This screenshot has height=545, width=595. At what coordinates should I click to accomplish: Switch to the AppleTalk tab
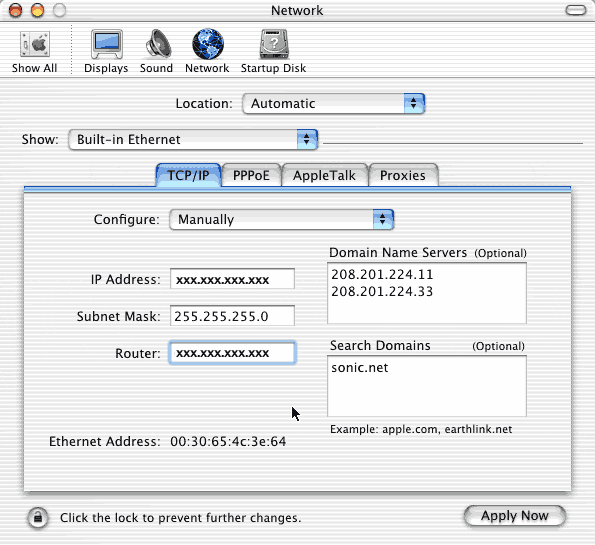coord(324,175)
